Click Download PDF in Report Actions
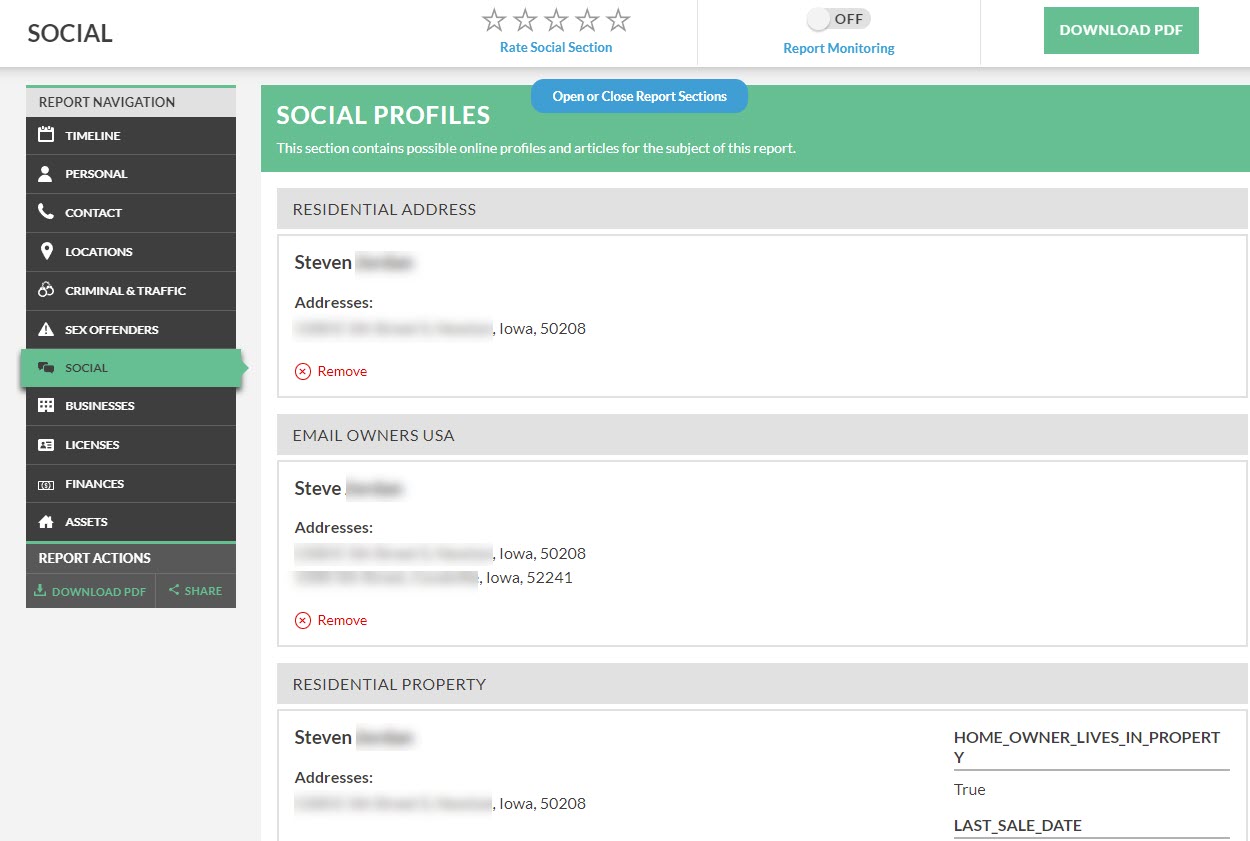 coord(91,591)
